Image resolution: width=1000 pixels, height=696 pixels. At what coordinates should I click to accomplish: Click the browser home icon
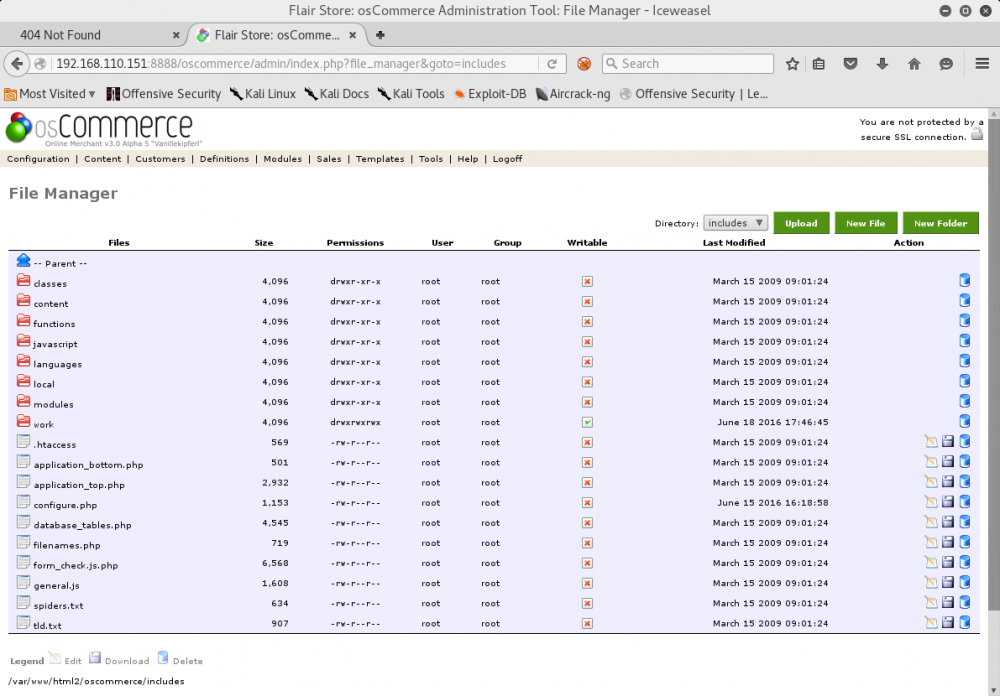coord(914,64)
